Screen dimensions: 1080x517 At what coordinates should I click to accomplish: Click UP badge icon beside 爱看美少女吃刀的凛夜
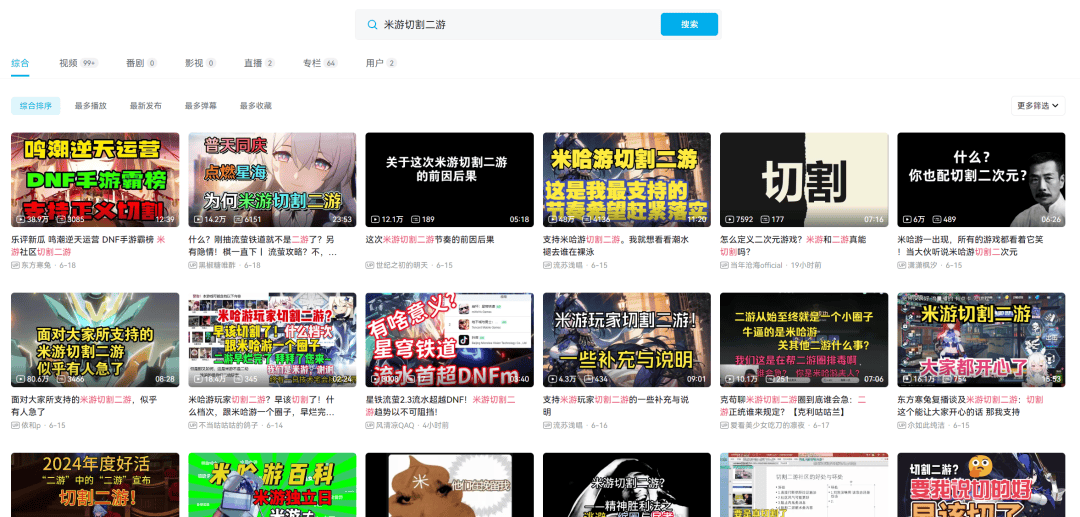[725, 425]
